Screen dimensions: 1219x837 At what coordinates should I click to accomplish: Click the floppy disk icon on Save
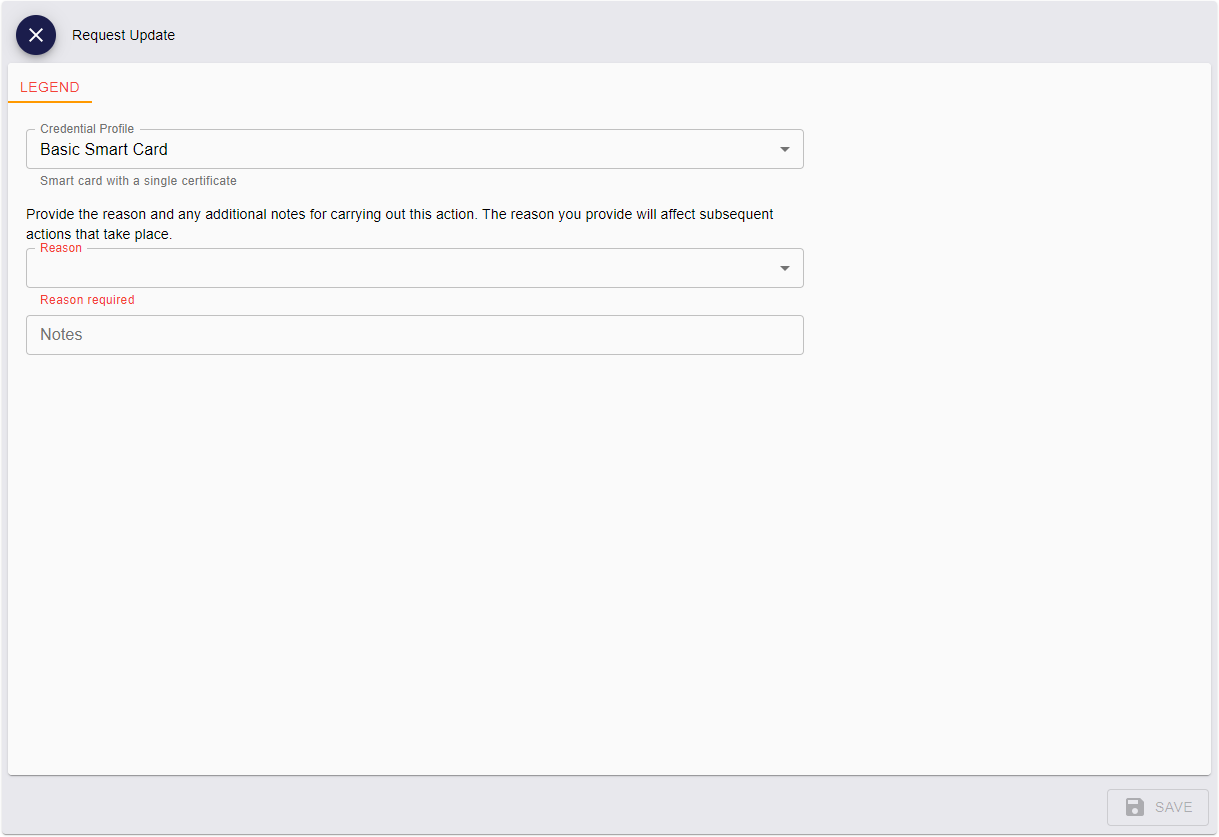[x=1134, y=807]
